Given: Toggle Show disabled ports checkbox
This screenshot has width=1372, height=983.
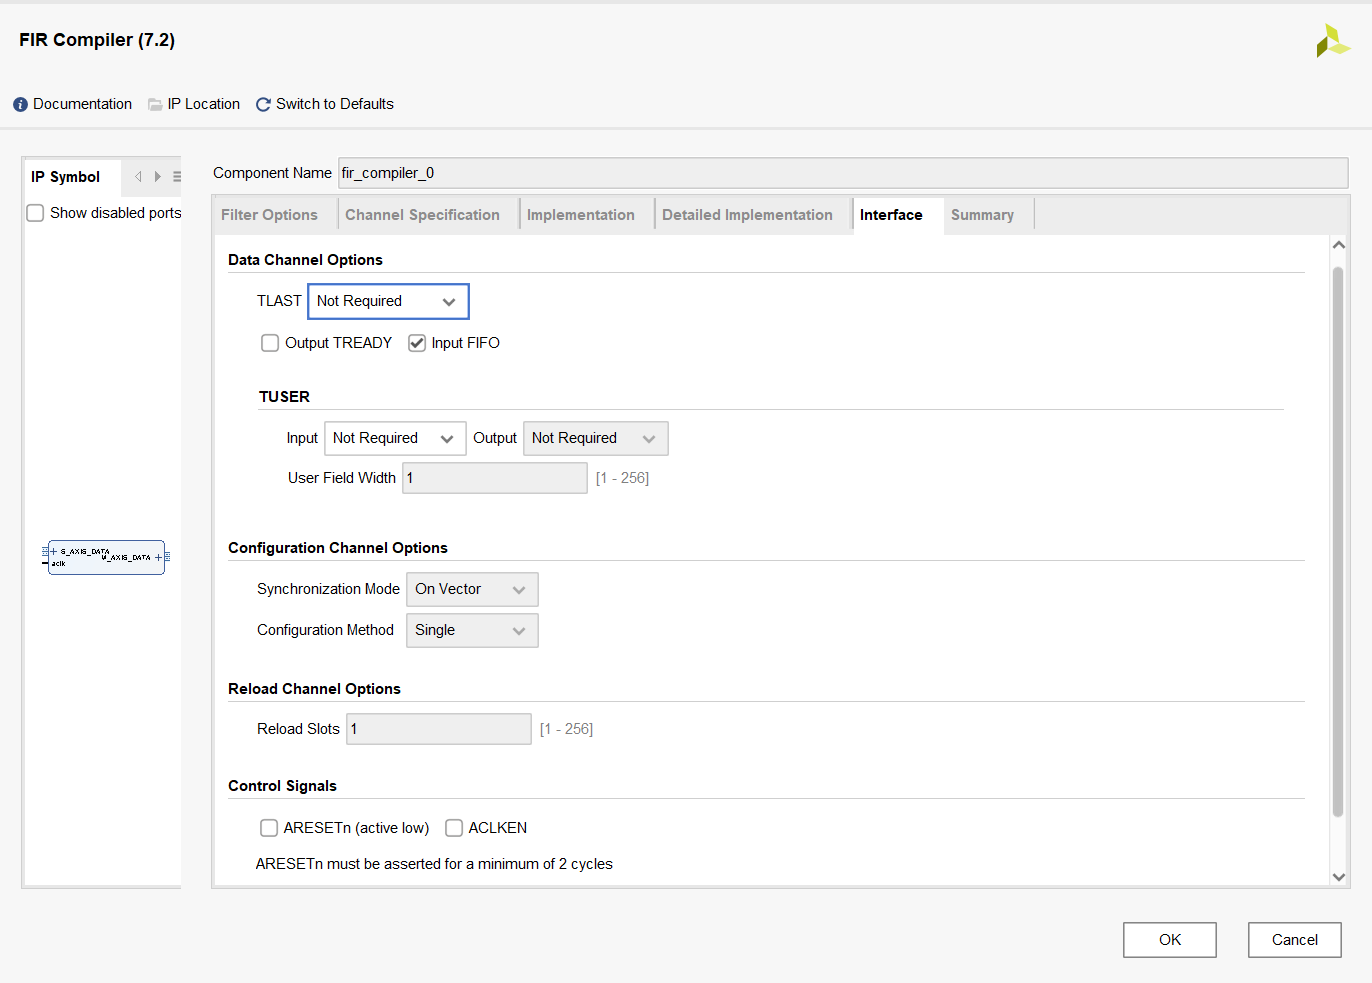Looking at the screenshot, I should [35, 213].
